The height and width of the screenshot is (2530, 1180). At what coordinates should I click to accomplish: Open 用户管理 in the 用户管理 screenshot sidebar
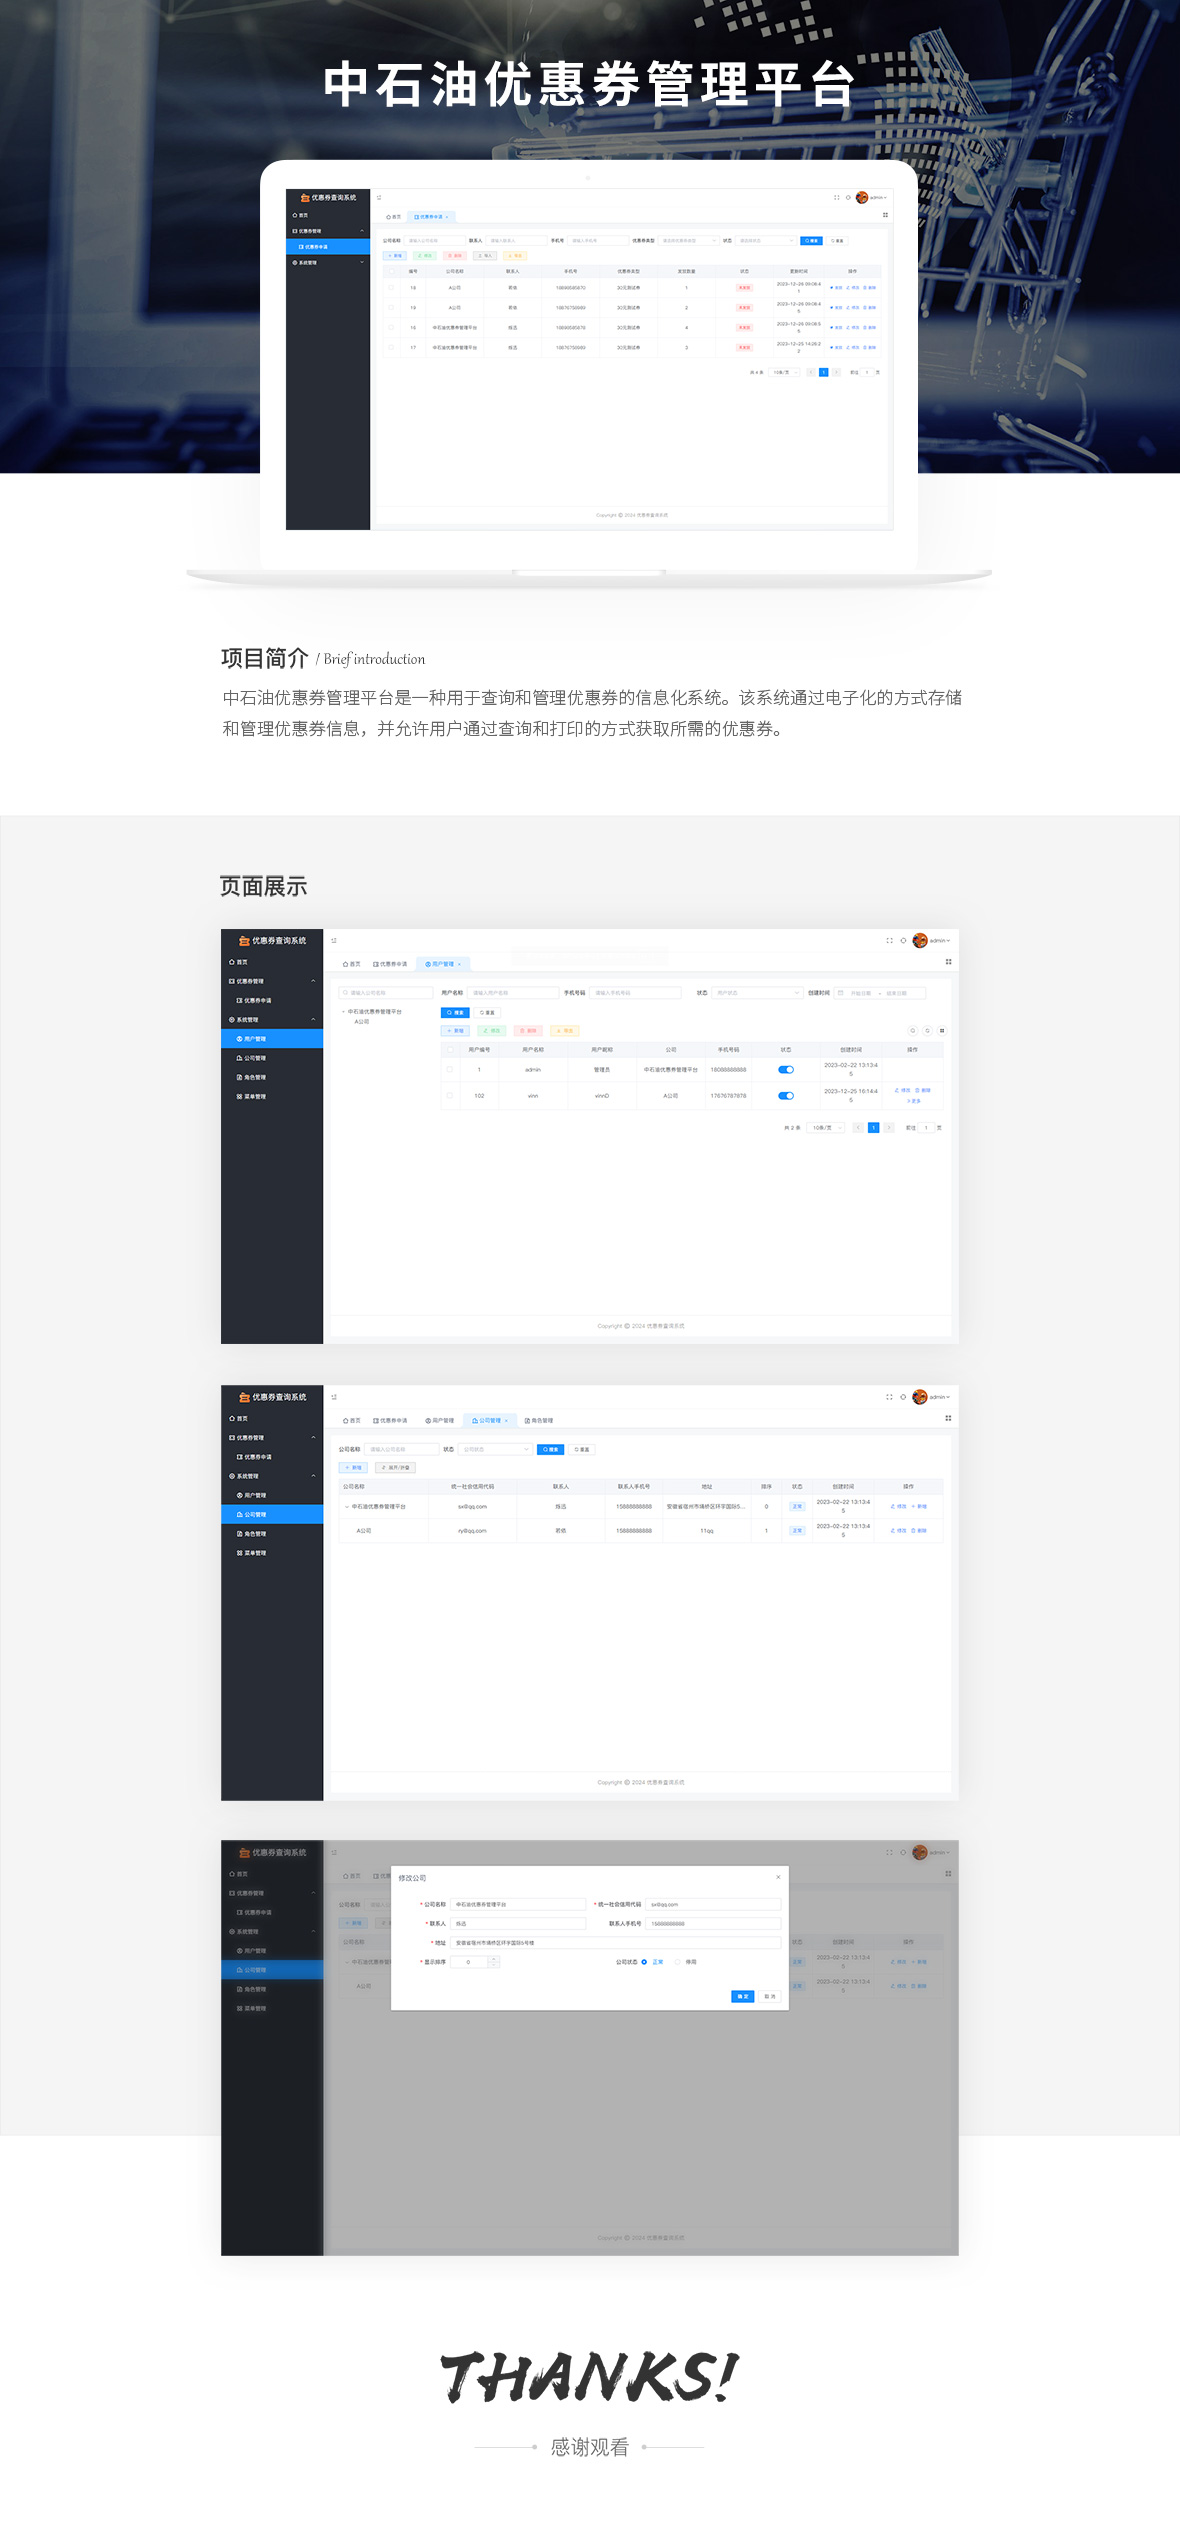click(x=272, y=1039)
